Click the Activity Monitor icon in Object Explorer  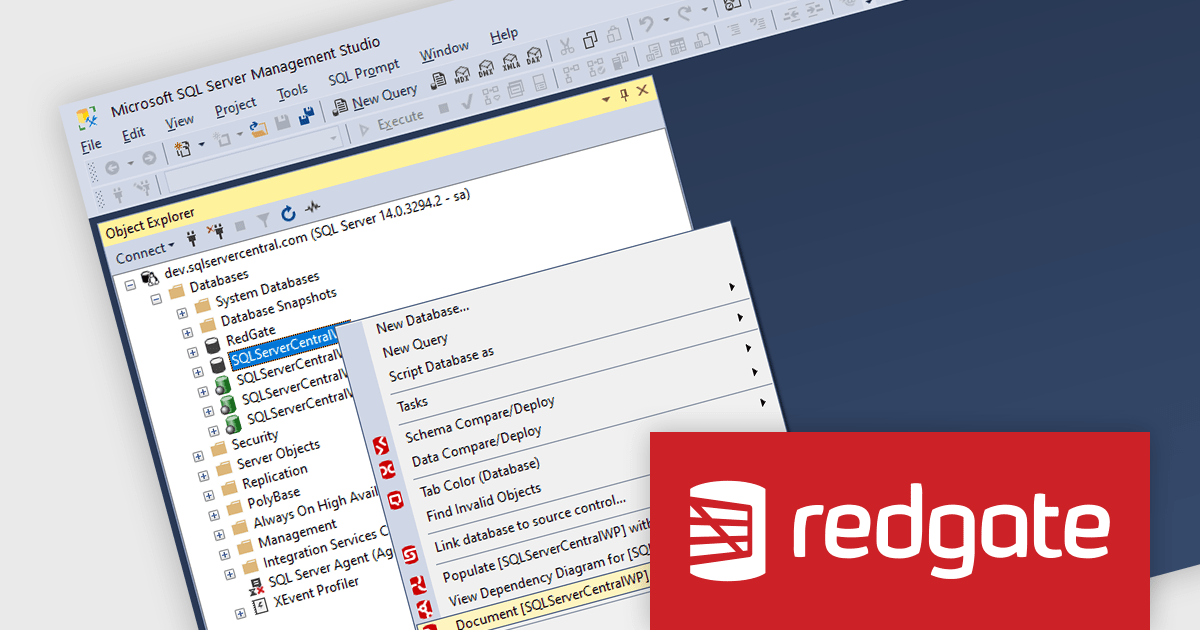313,207
